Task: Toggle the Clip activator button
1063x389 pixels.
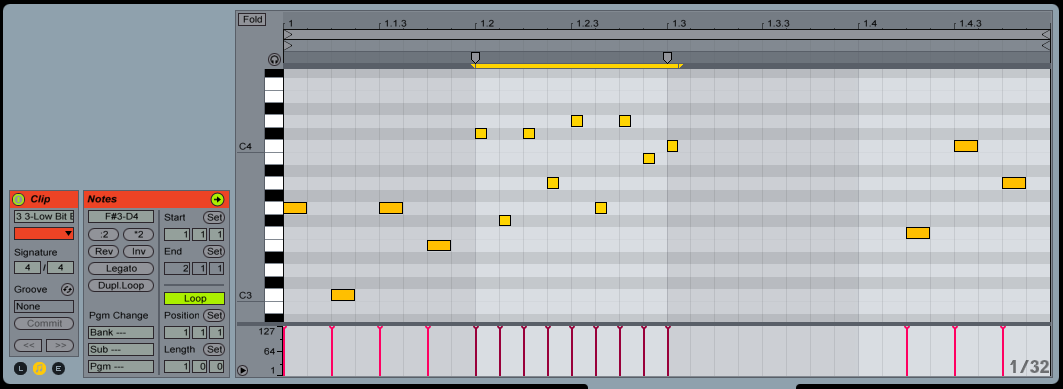Action: coord(19,199)
